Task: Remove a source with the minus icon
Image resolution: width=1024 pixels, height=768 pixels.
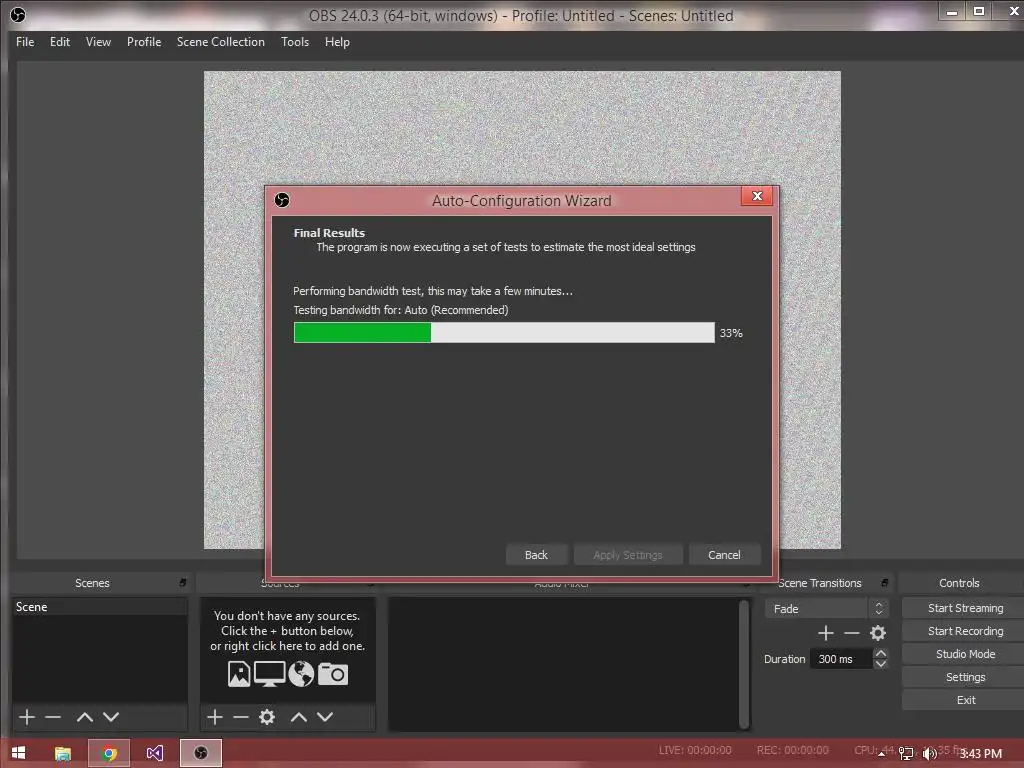Action: coord(240,717)
